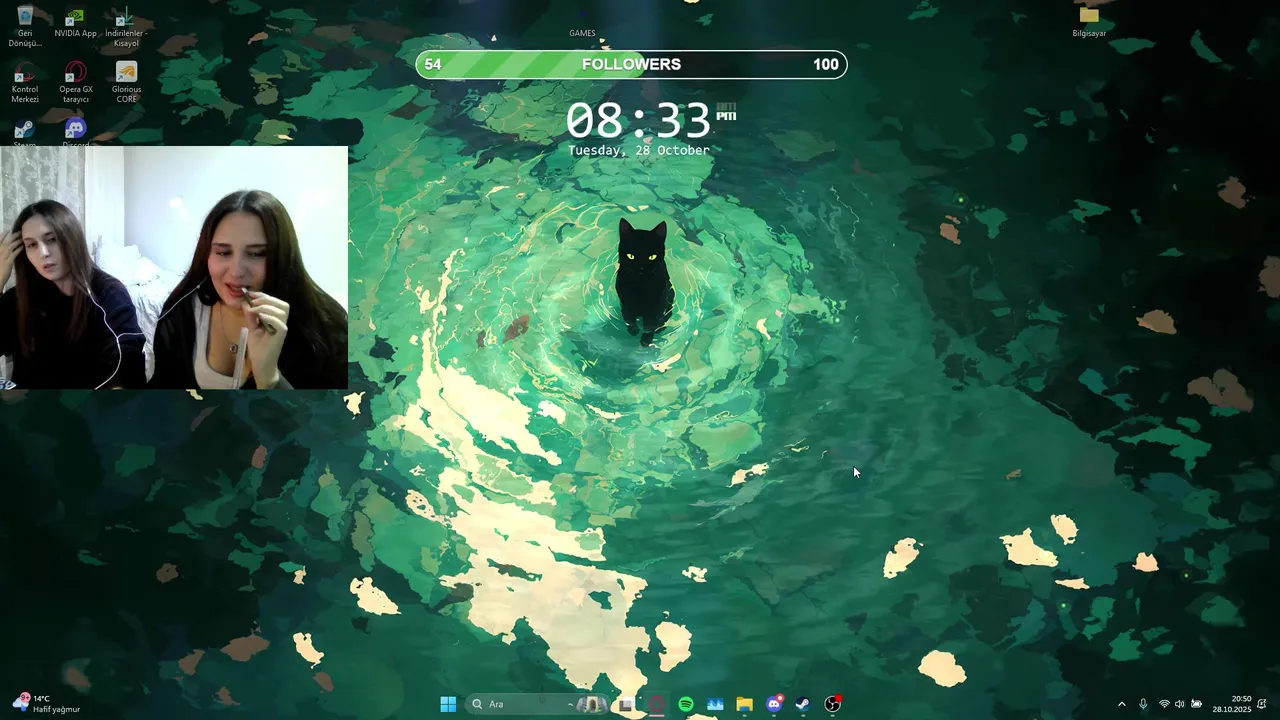
Task: Open the Geri Dönüşüm recycle bin icon
Action: pos(25,25)
